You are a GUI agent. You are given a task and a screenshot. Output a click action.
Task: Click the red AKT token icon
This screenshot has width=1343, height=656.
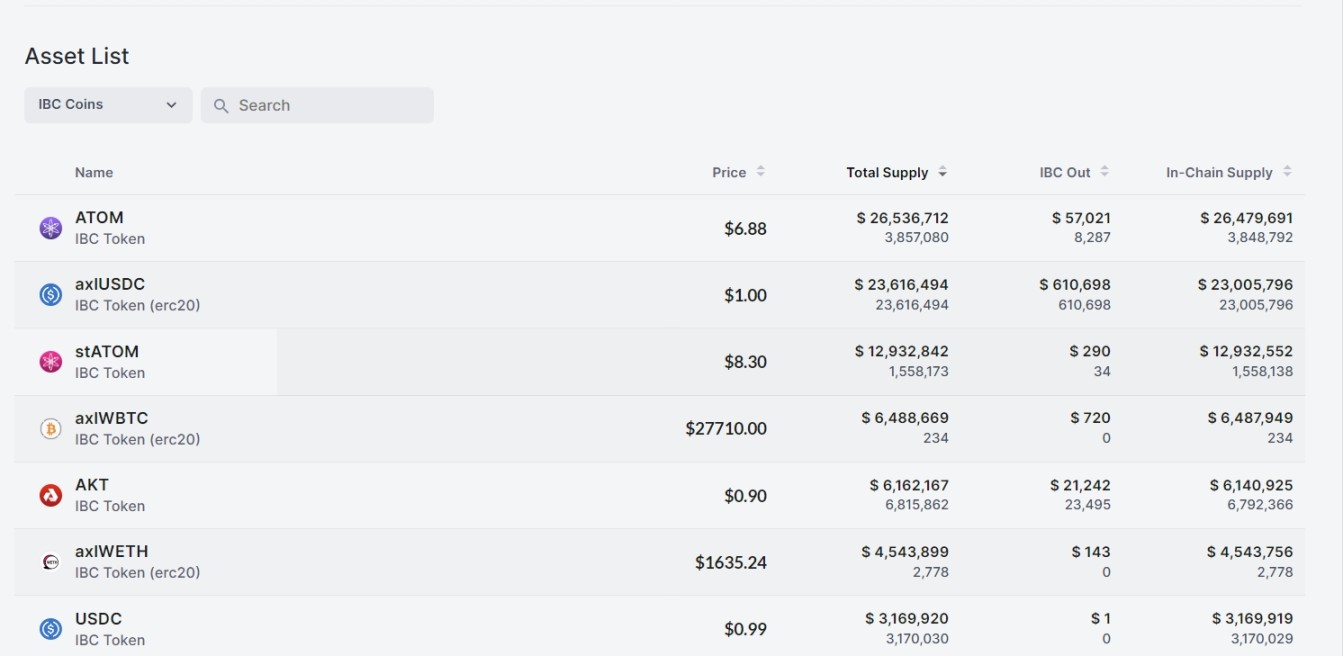point(50,495)
